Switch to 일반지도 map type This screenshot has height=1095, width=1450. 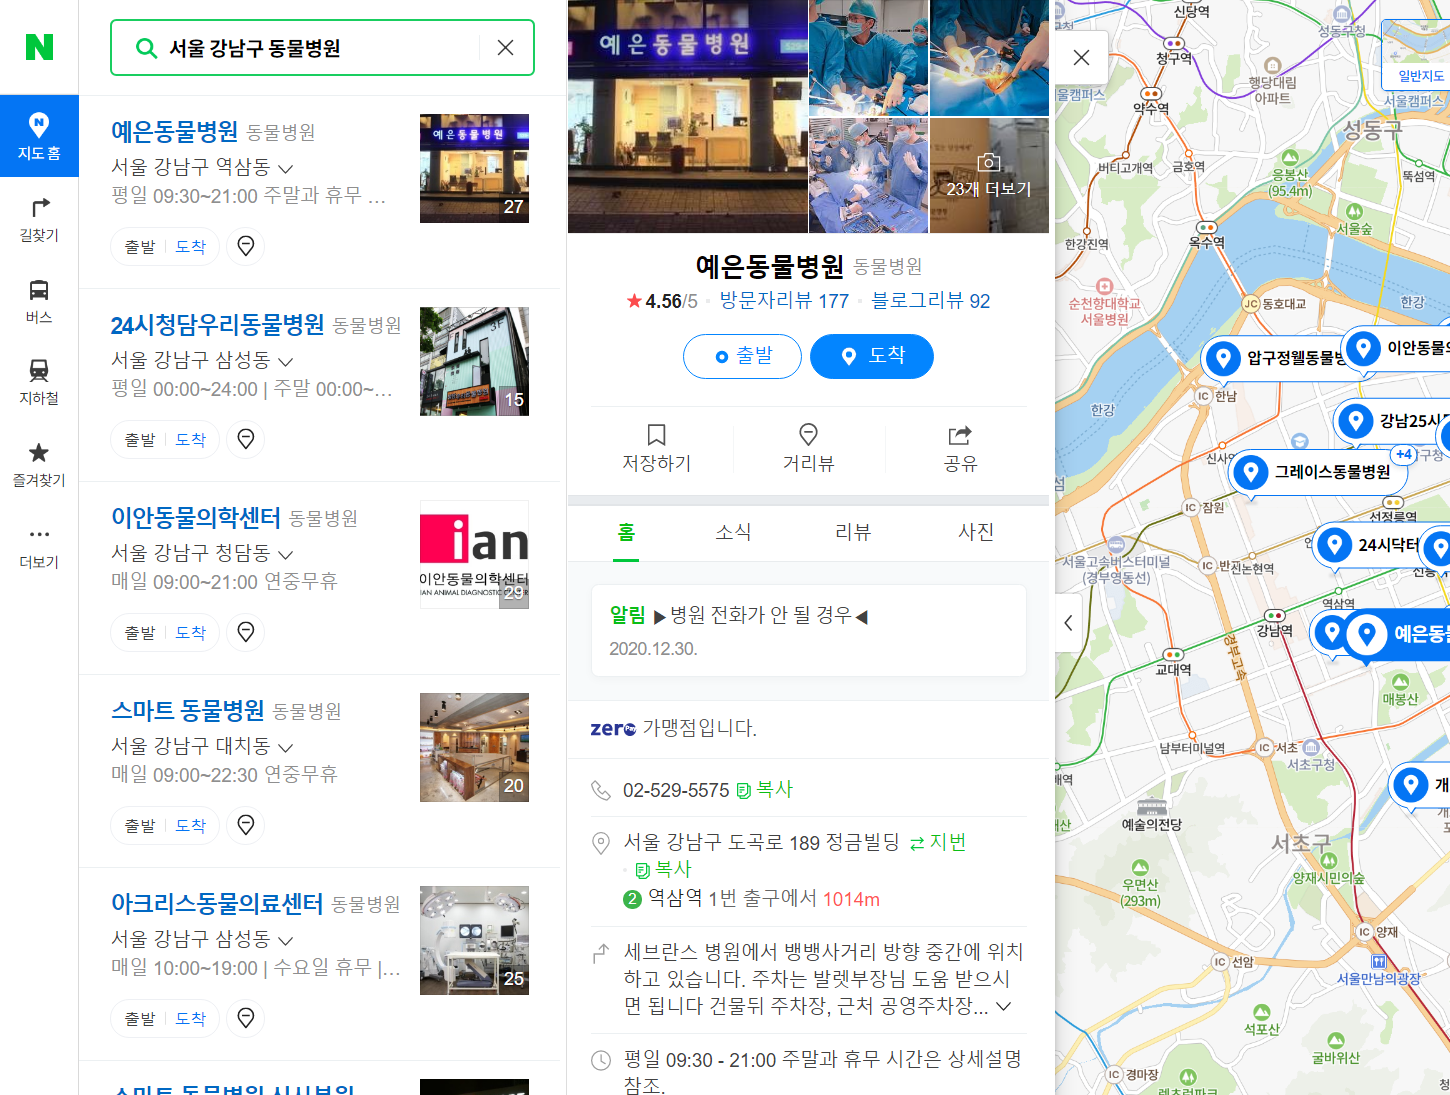(1420, 76)
